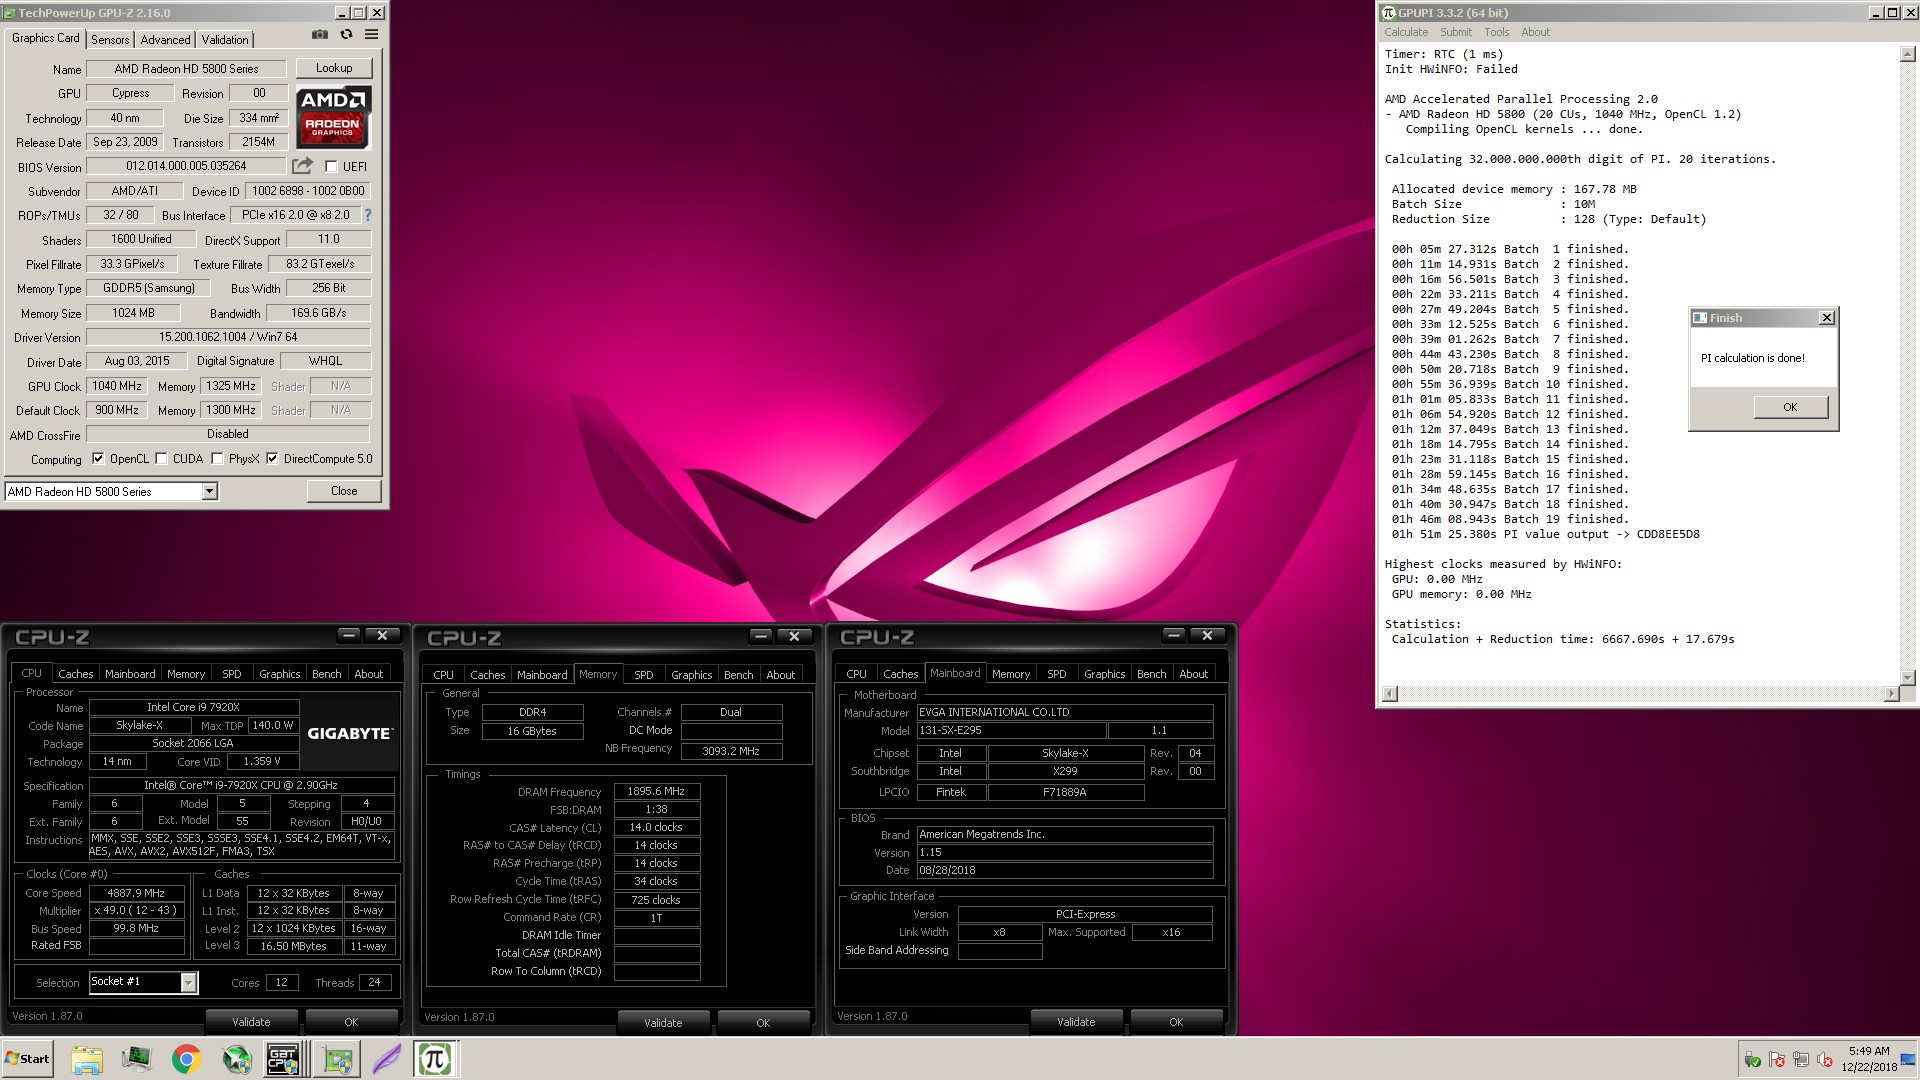Toggle the PhysX checkbox

tap(217, 459)
